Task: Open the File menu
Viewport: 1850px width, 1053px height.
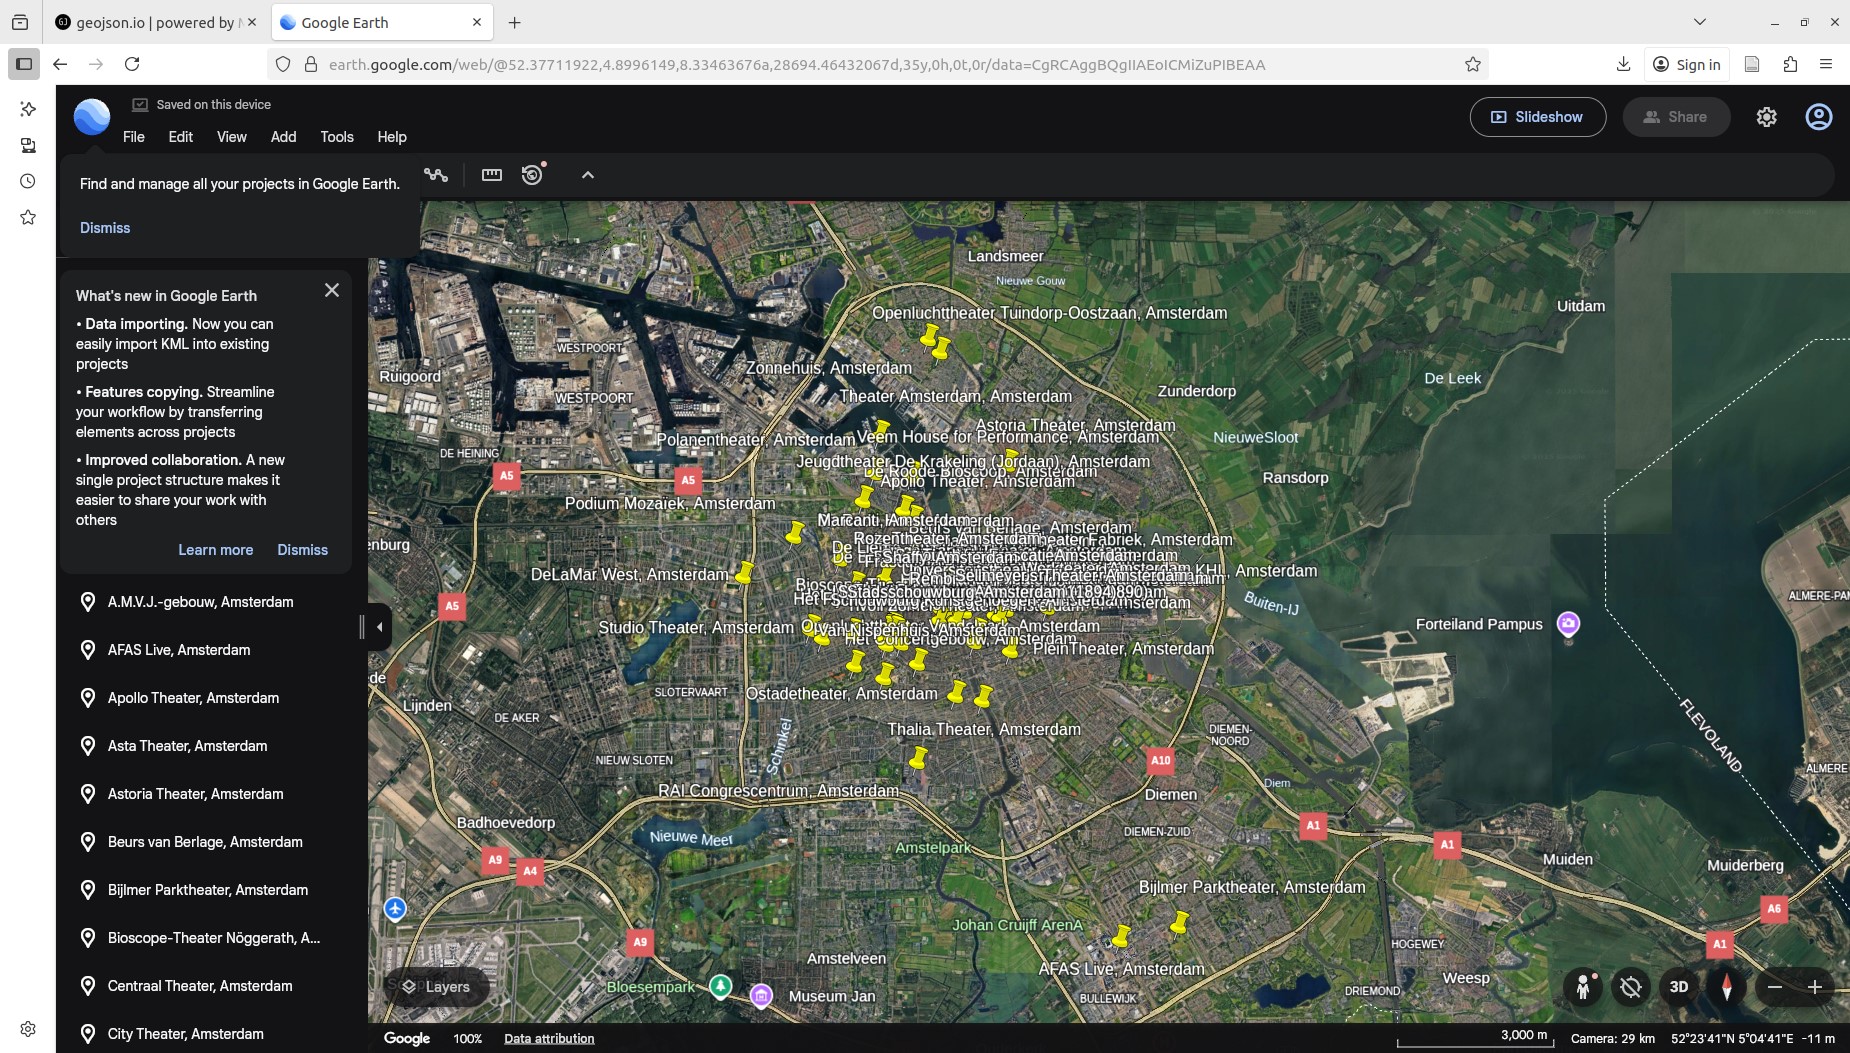Action: (134, 137)
